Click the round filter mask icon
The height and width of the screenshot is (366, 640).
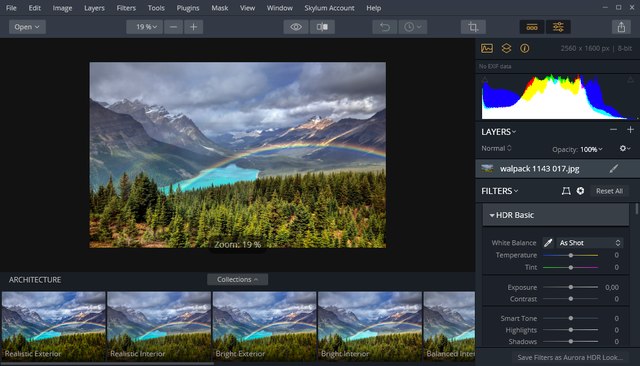tap(580, 191)
